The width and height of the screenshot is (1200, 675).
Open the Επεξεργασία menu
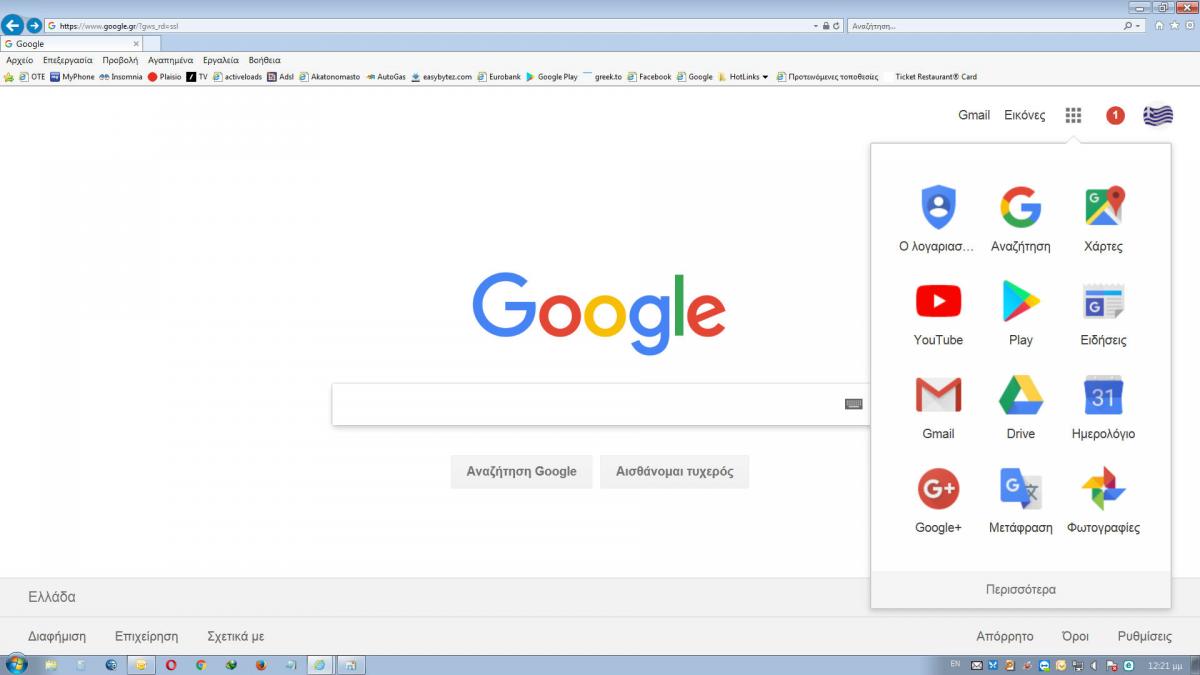pyautogui.click(x=67, y=60)
